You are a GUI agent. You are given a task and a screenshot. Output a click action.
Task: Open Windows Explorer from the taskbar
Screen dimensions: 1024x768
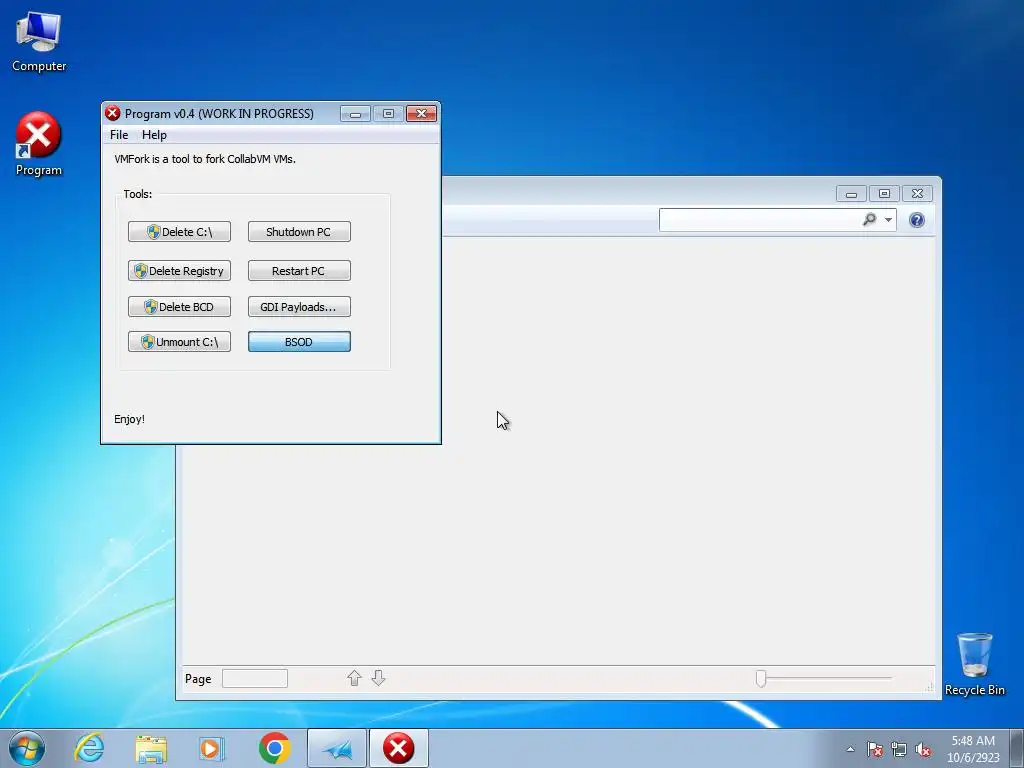pos(152,748)
